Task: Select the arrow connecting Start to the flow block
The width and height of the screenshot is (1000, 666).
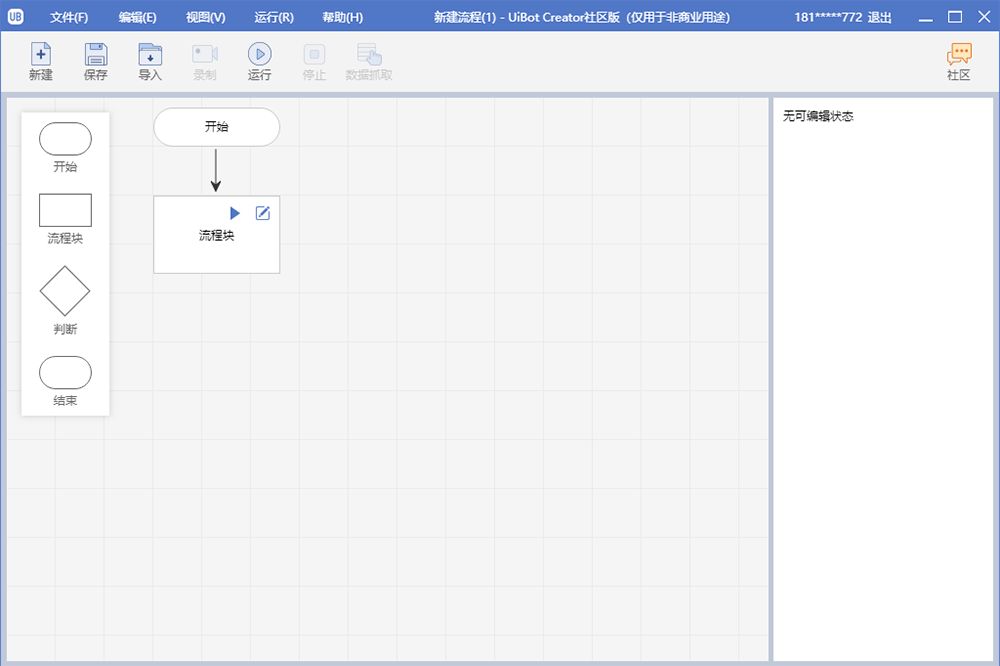Action: click(x=216, y=170)
